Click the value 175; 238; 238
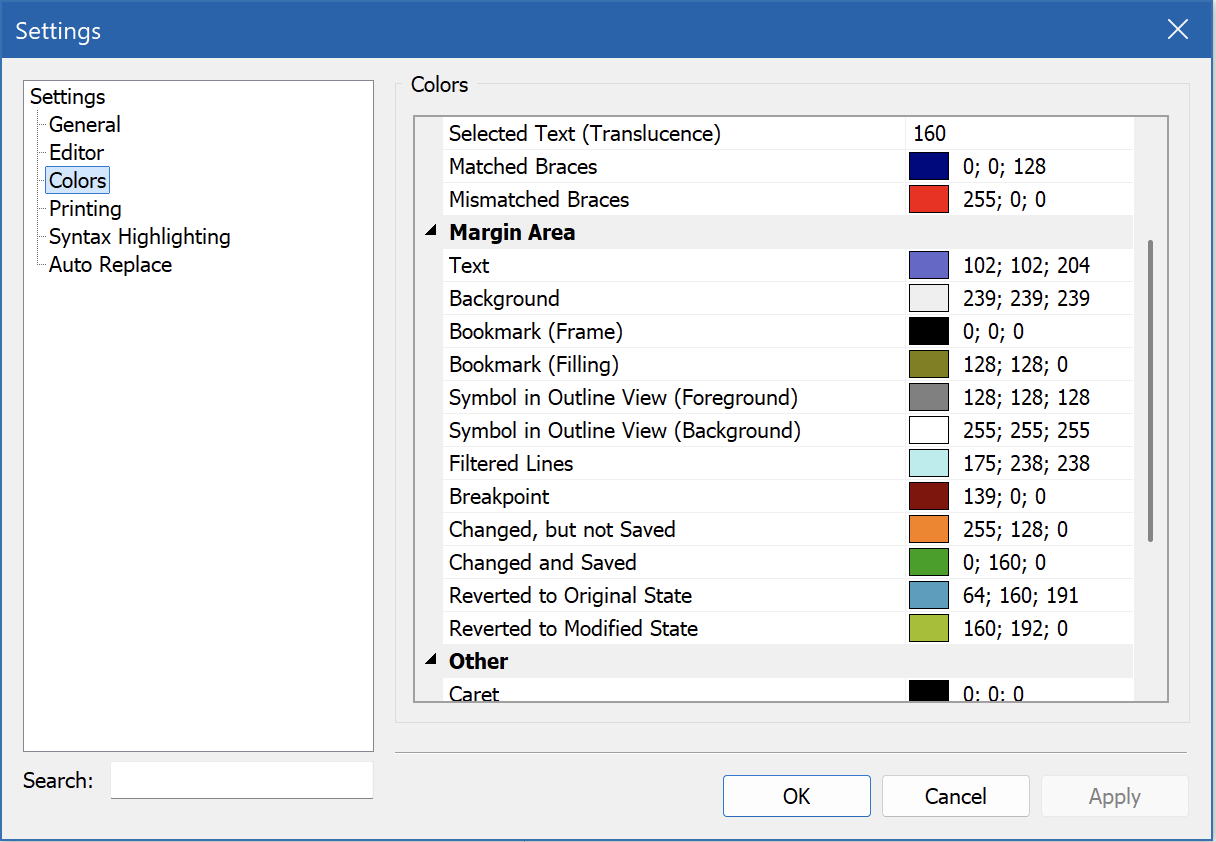 tap(1027, 463)
